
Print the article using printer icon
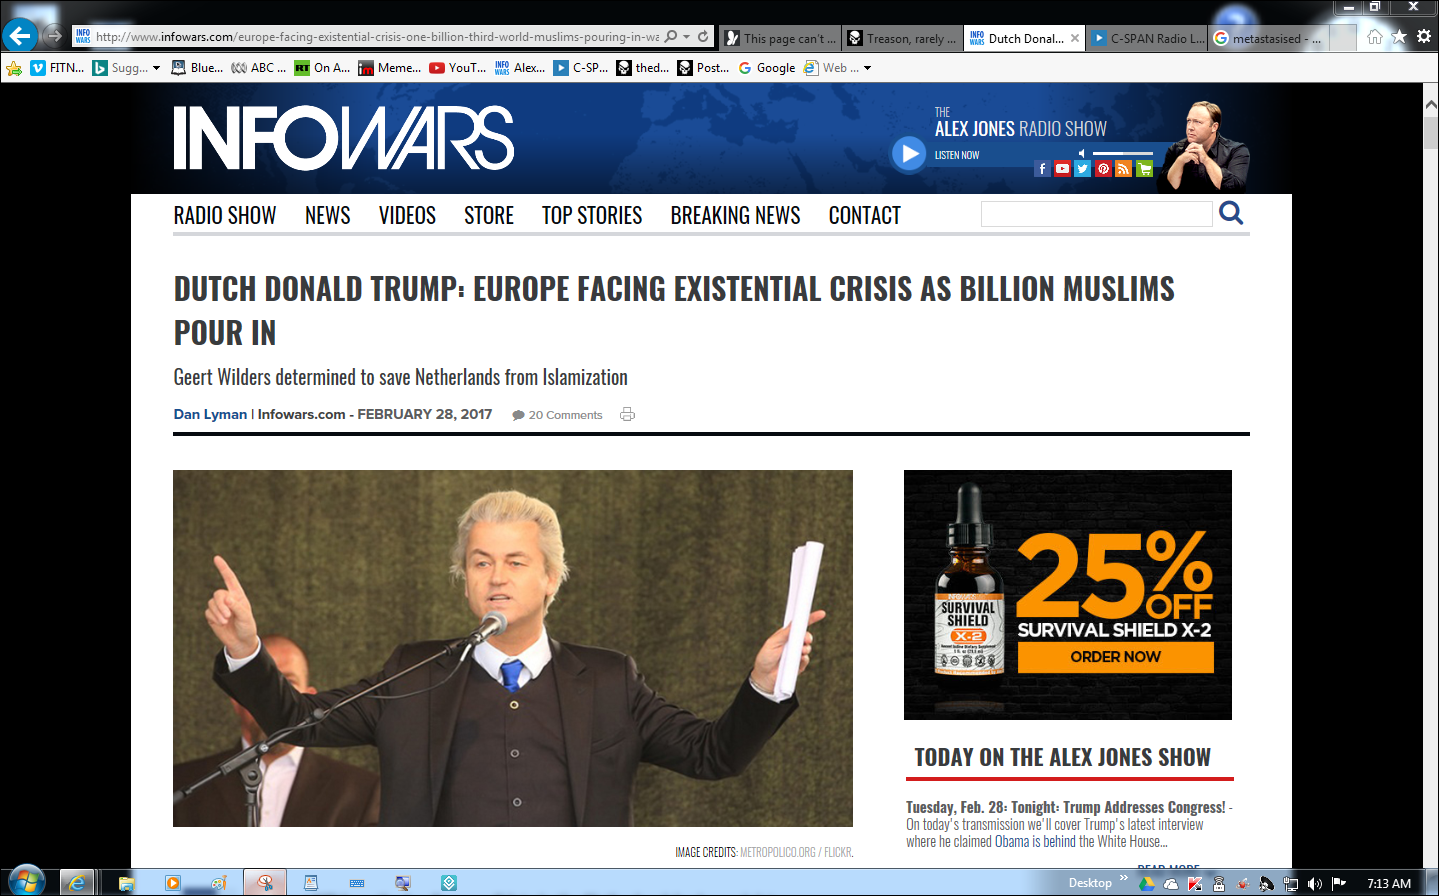627,415
